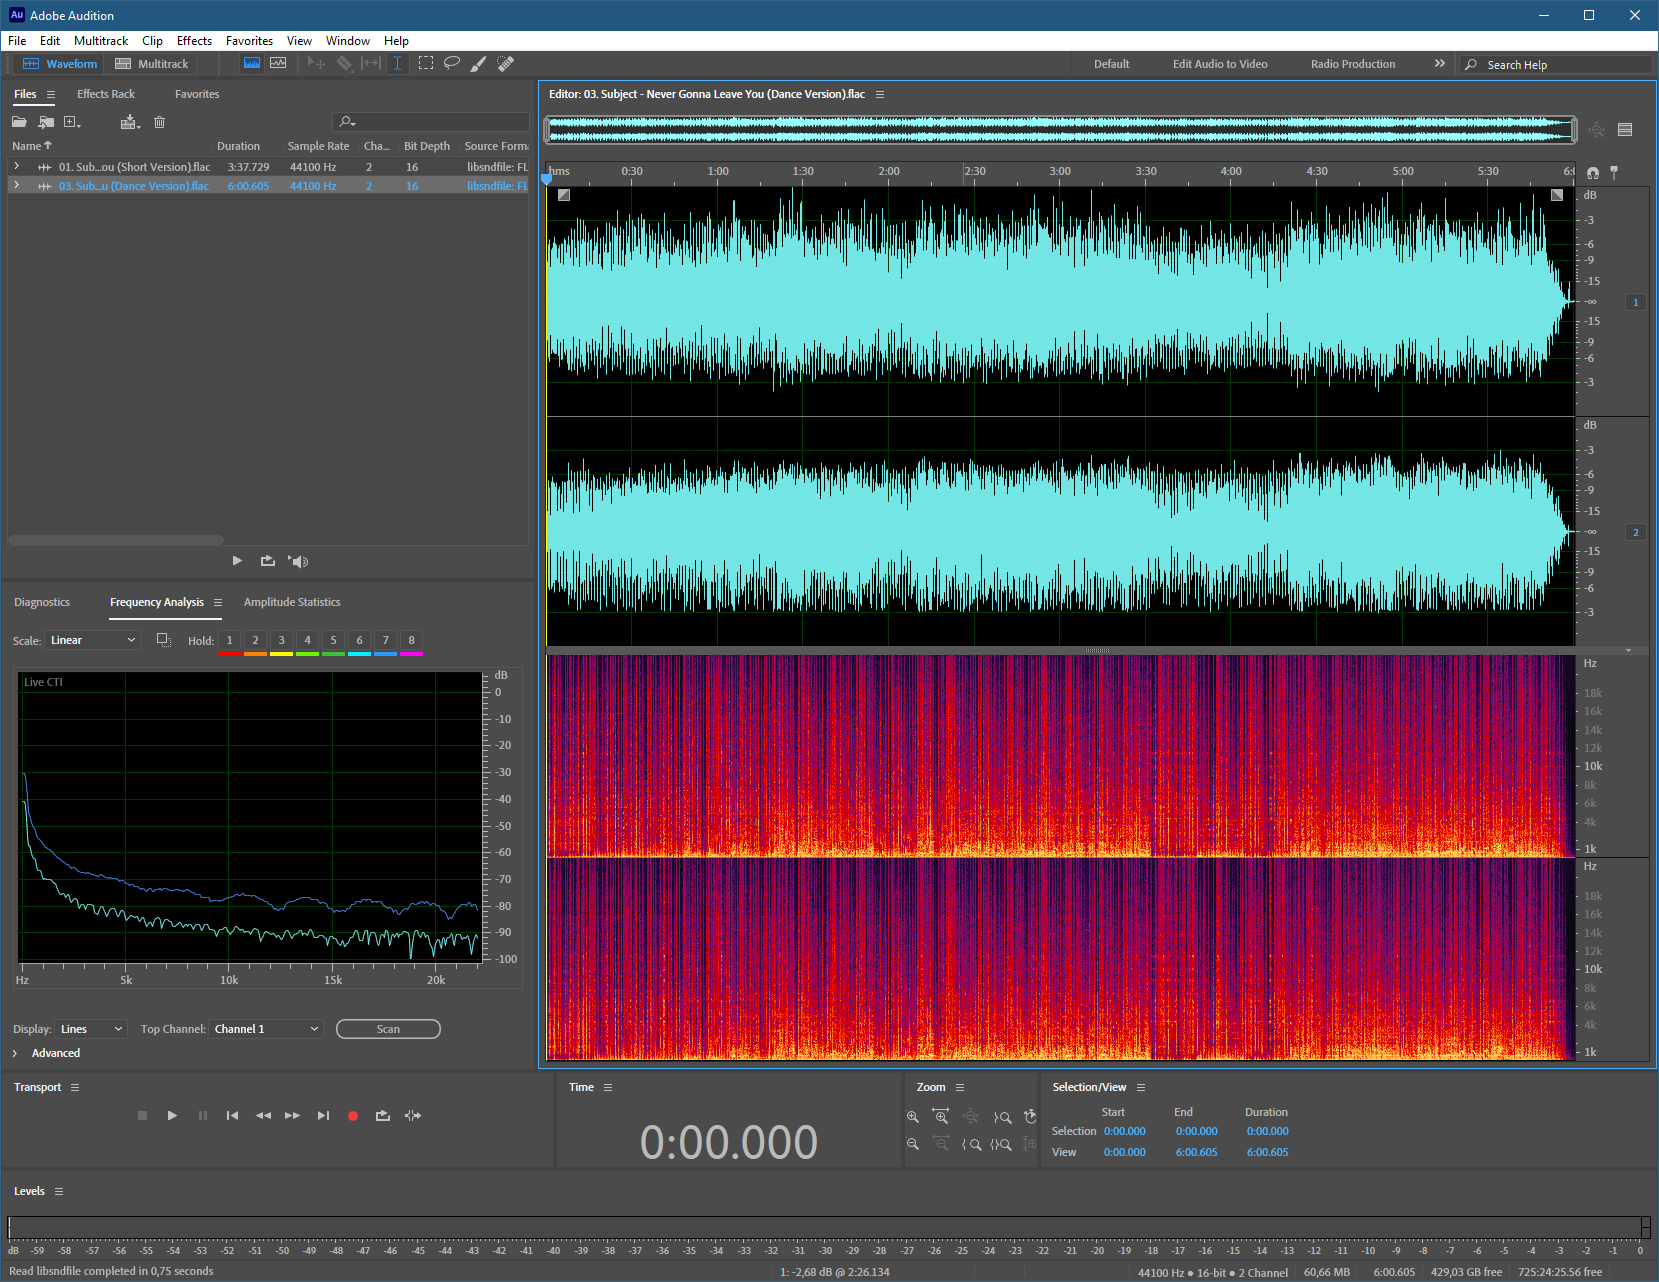The width and height of the screenshot is (1659, 1282).
Task: Toggle Hold button 4
Action: 307,640
